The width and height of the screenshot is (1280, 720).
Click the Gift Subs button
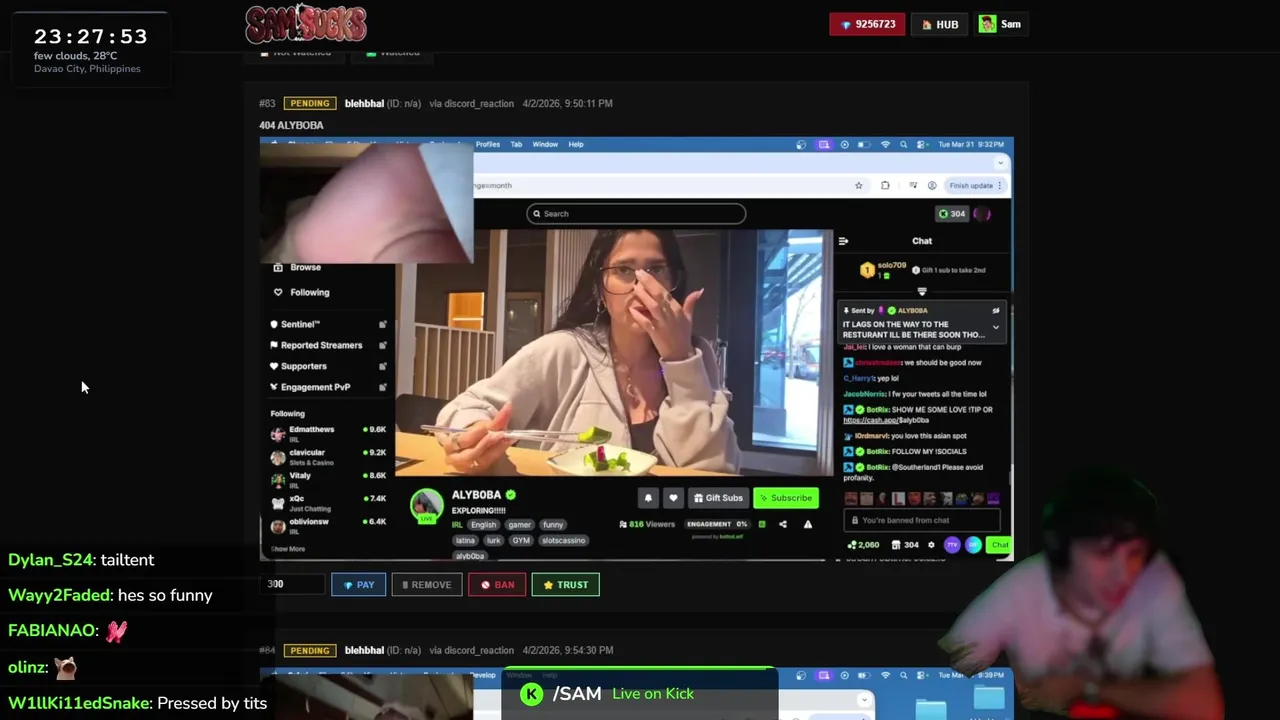(718, 498)
